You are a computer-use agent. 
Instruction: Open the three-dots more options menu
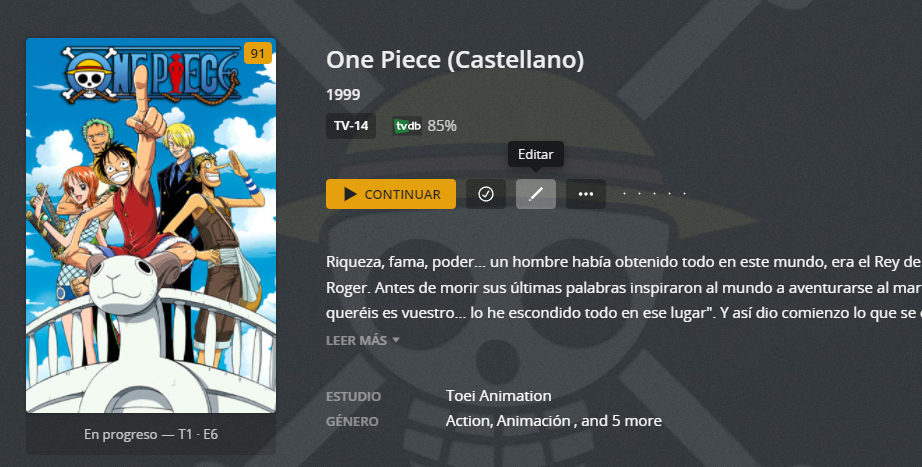[x=586, y=194]
